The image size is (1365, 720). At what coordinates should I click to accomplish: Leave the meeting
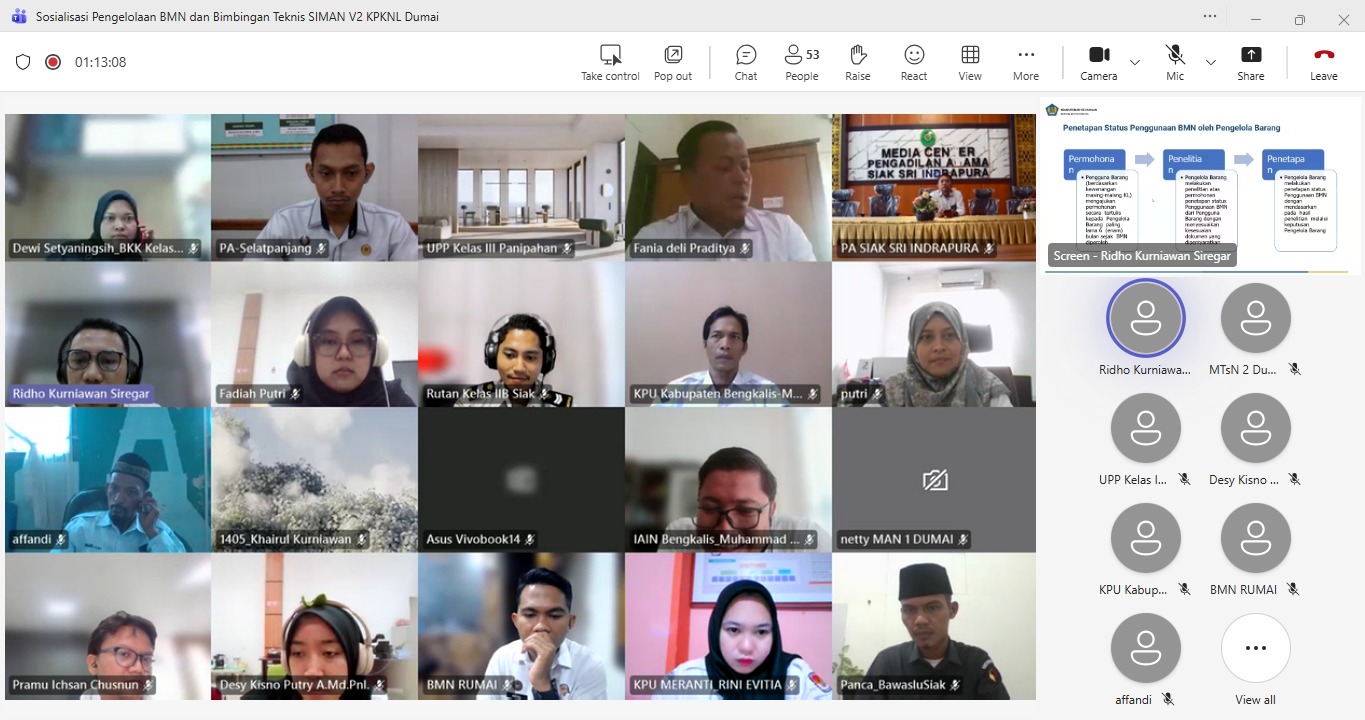1324,62
